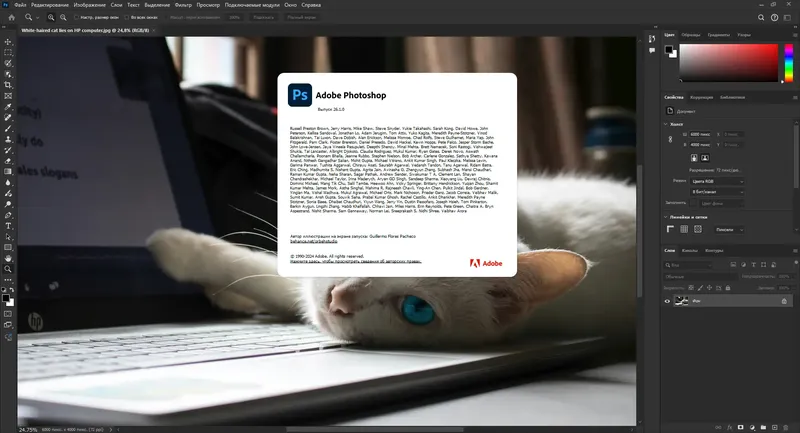Open the '8 бит/канал' bit depth dropdown
The height and width of the screenshot is (433, 800).
pyautogui.click(x=717, y=192)
